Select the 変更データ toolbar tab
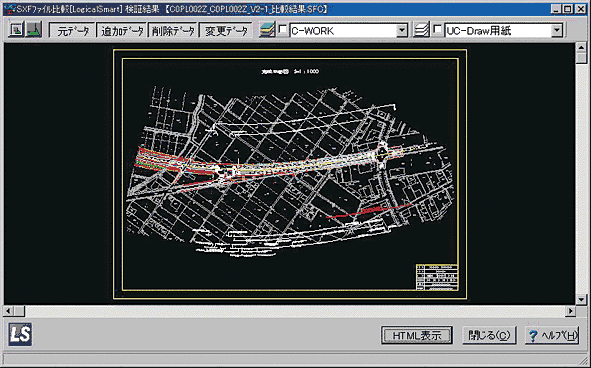Screen dimensions: 591x368 226,30
